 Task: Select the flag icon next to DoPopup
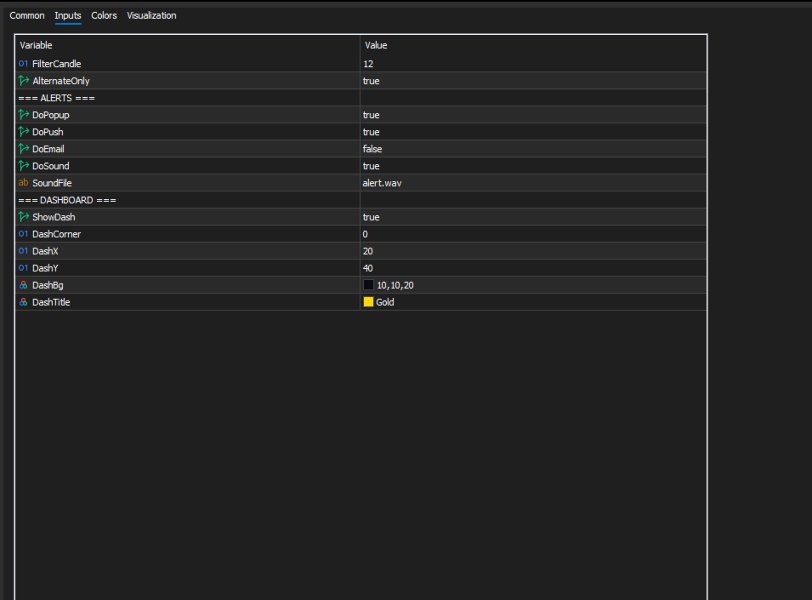coord(22,114)
